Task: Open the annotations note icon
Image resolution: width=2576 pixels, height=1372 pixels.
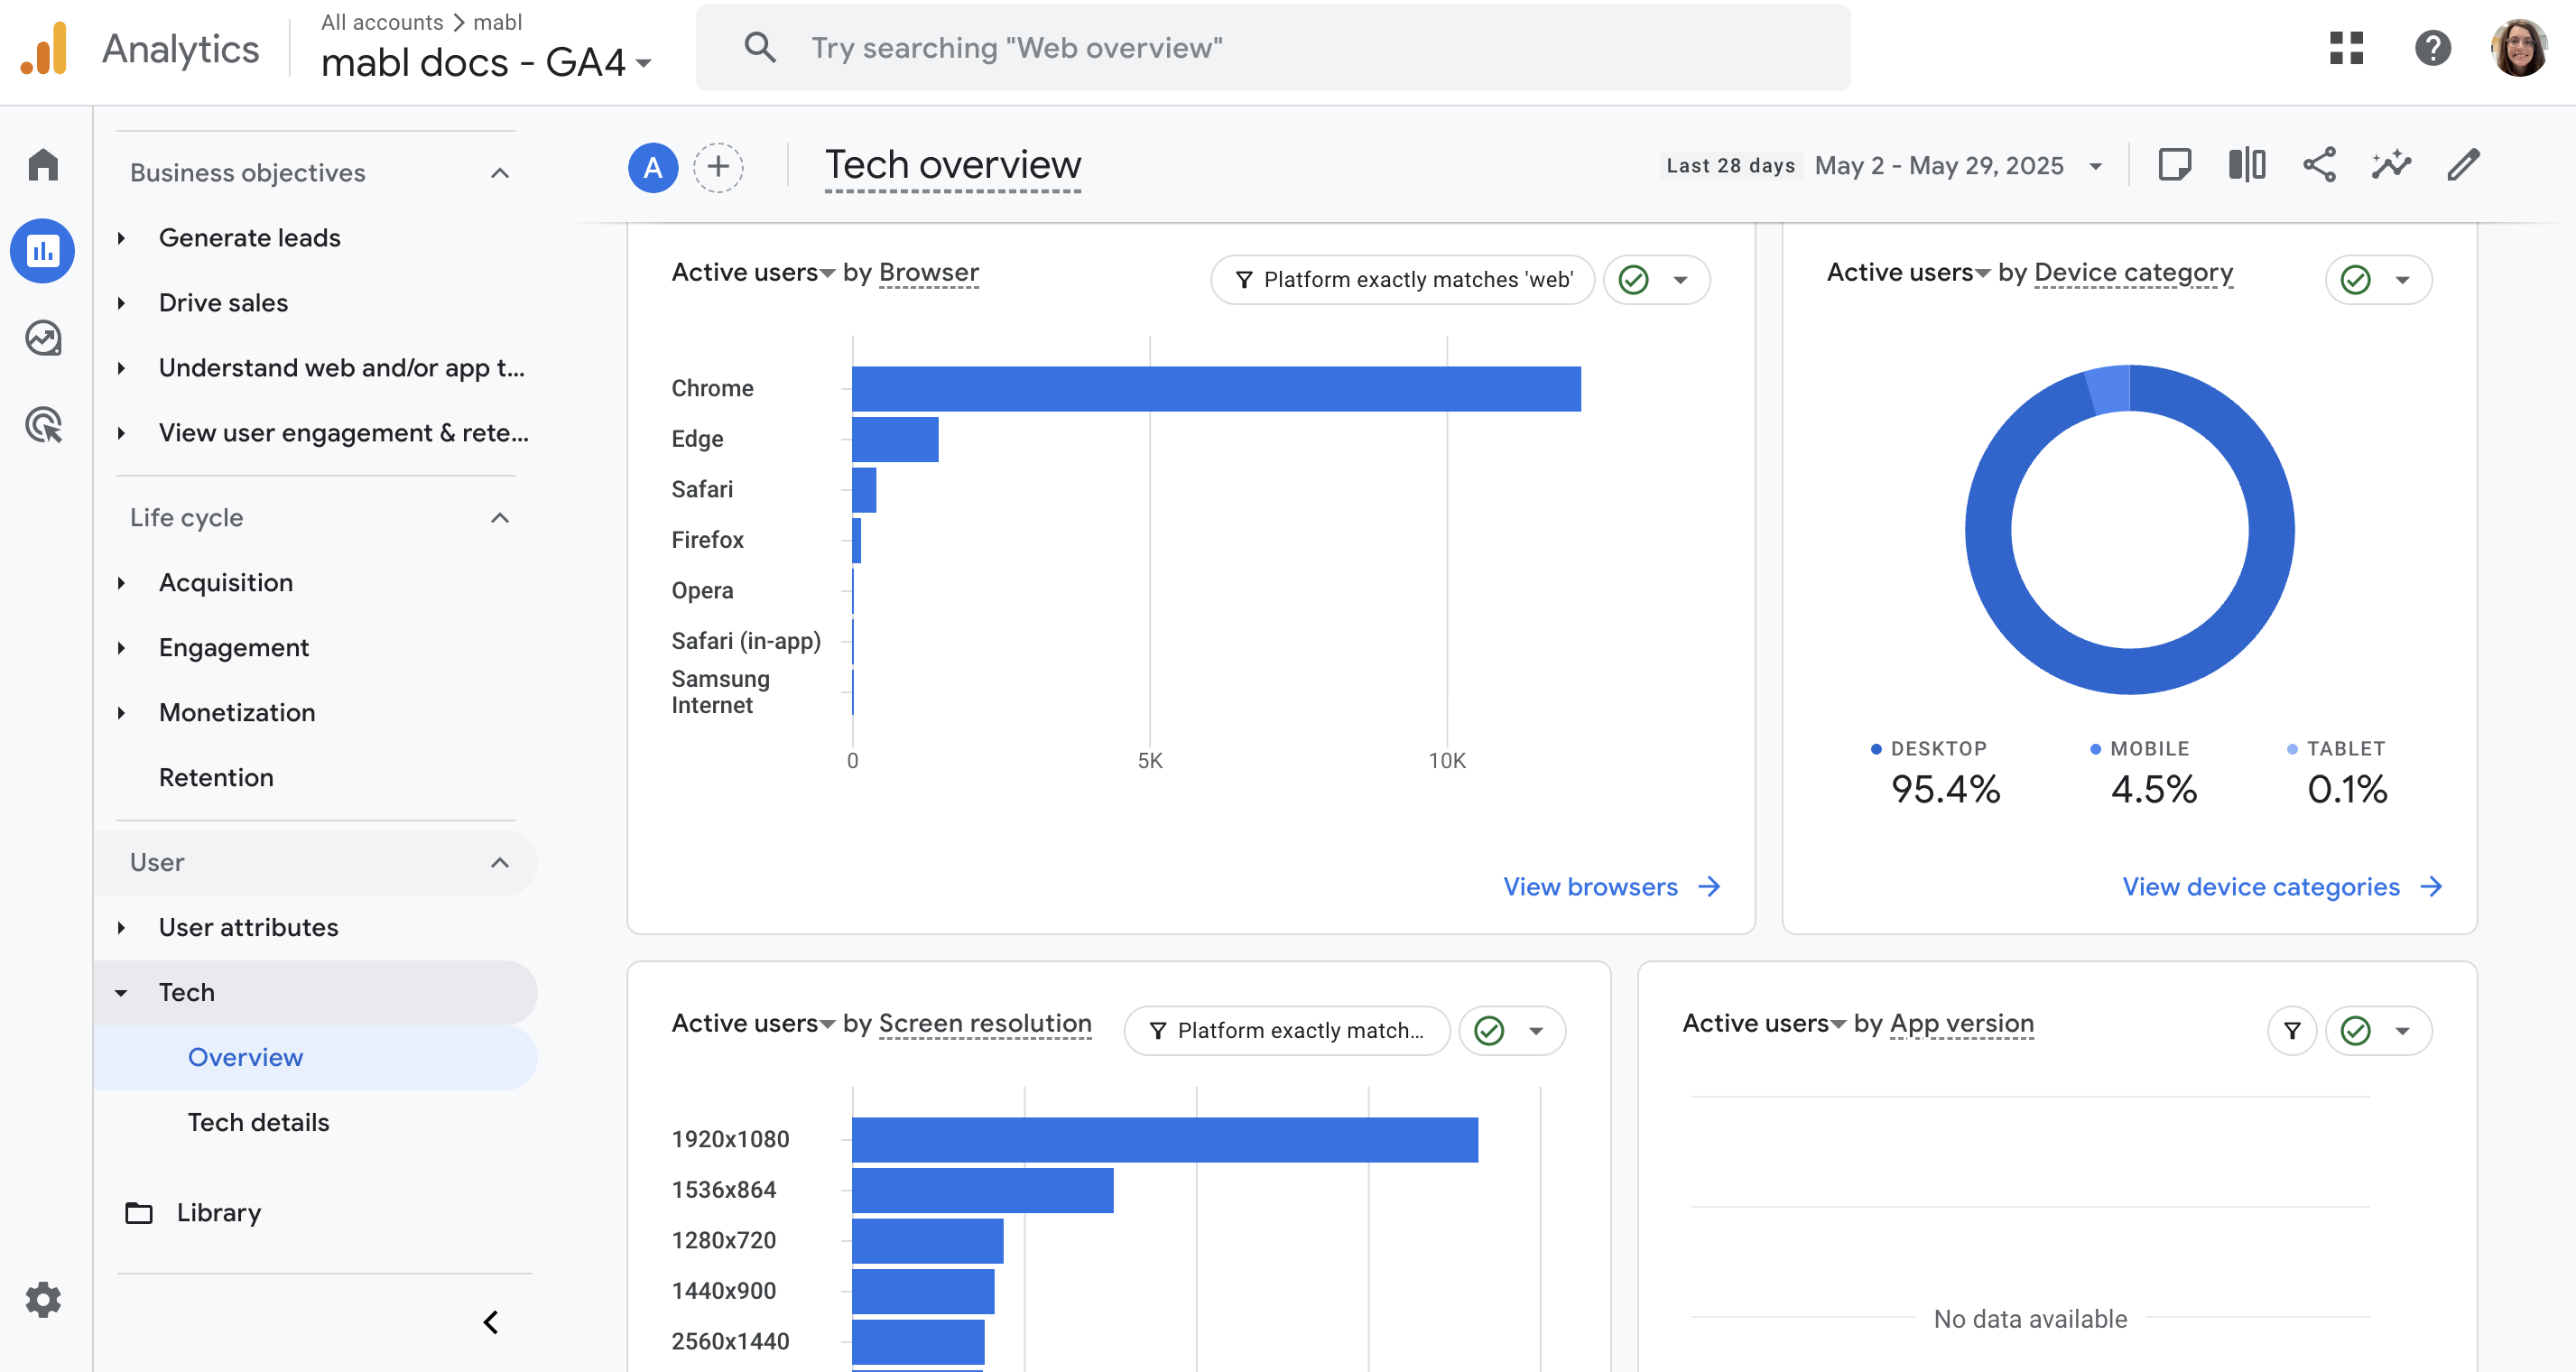Action: [2174, 165]
